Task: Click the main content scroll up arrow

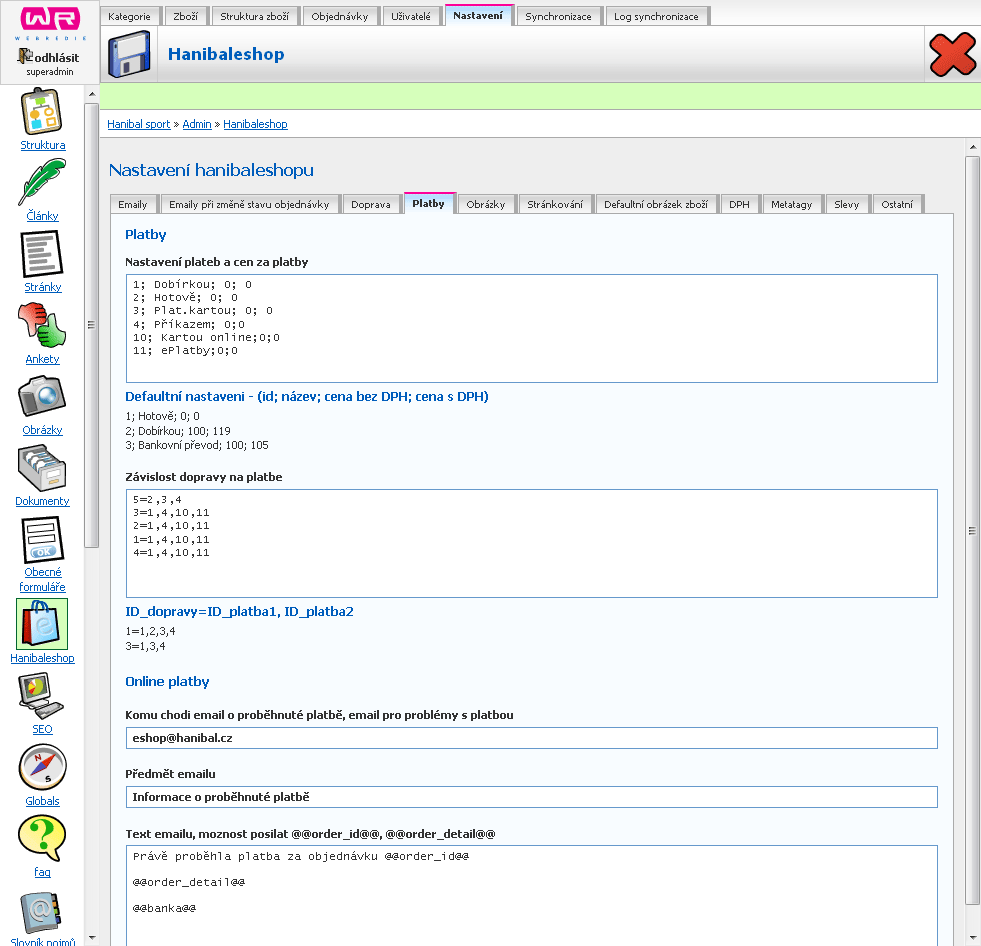Action: click(972, 148)
